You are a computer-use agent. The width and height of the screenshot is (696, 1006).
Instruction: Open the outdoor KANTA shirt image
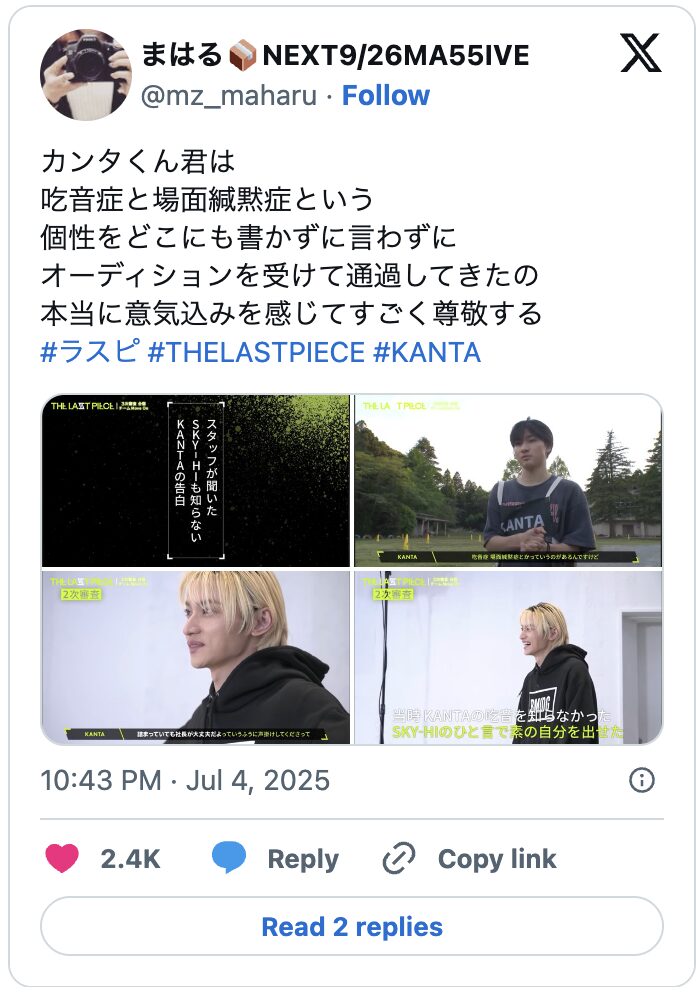508,481
